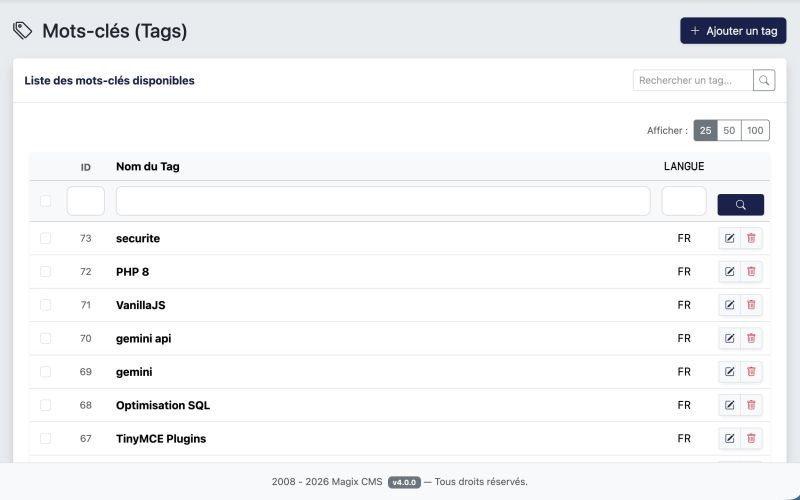
Task: Delete the securite tag
Action: pyautogui.click(x=751, y=238)
